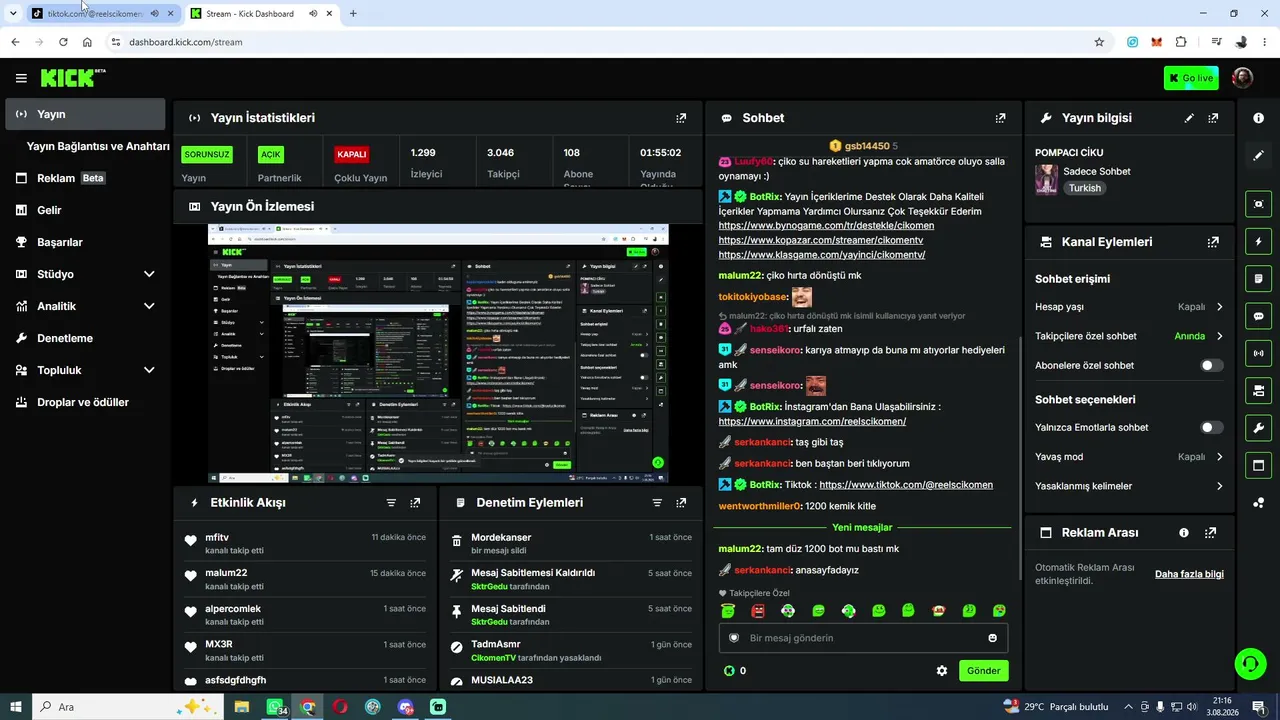Click the Yayın Ön İzlemesi stream preview
This screenshot has height=720, width=1280.
(438, 353)
